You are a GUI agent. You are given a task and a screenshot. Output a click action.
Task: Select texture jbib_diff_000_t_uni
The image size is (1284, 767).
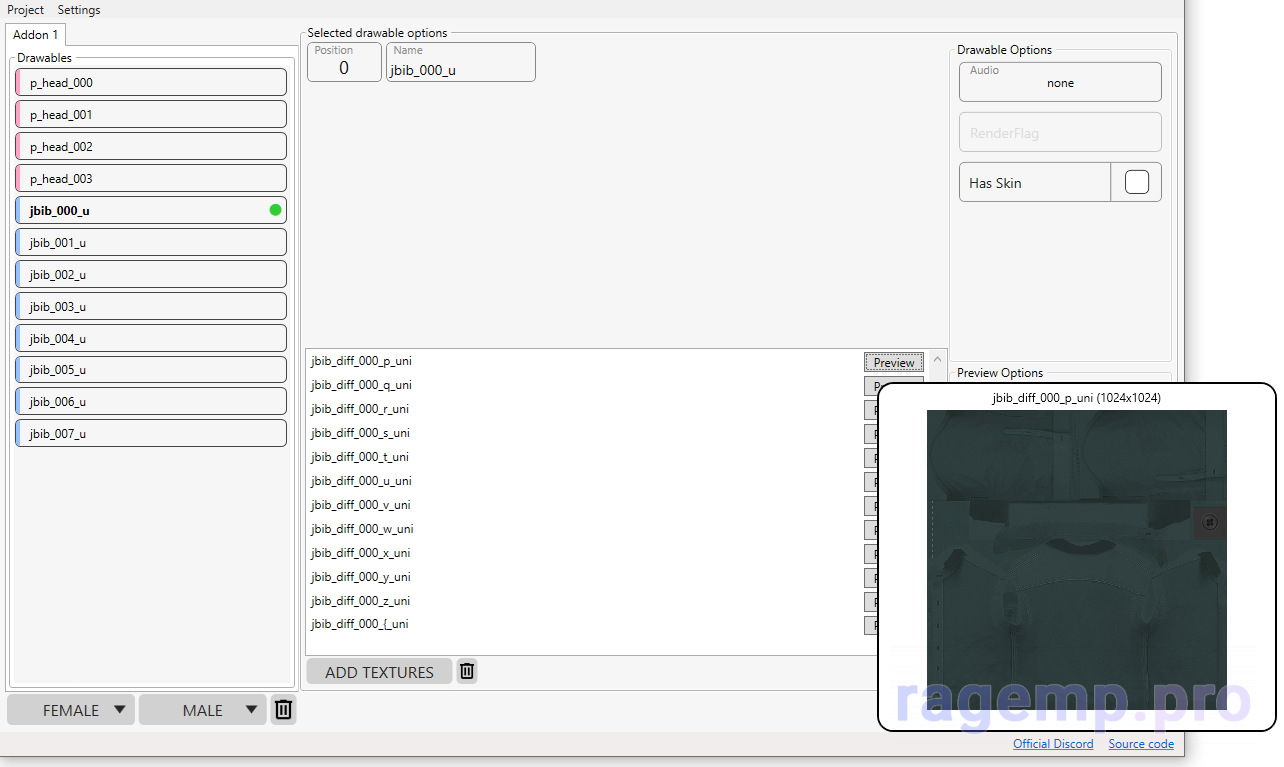click(360, 457)
